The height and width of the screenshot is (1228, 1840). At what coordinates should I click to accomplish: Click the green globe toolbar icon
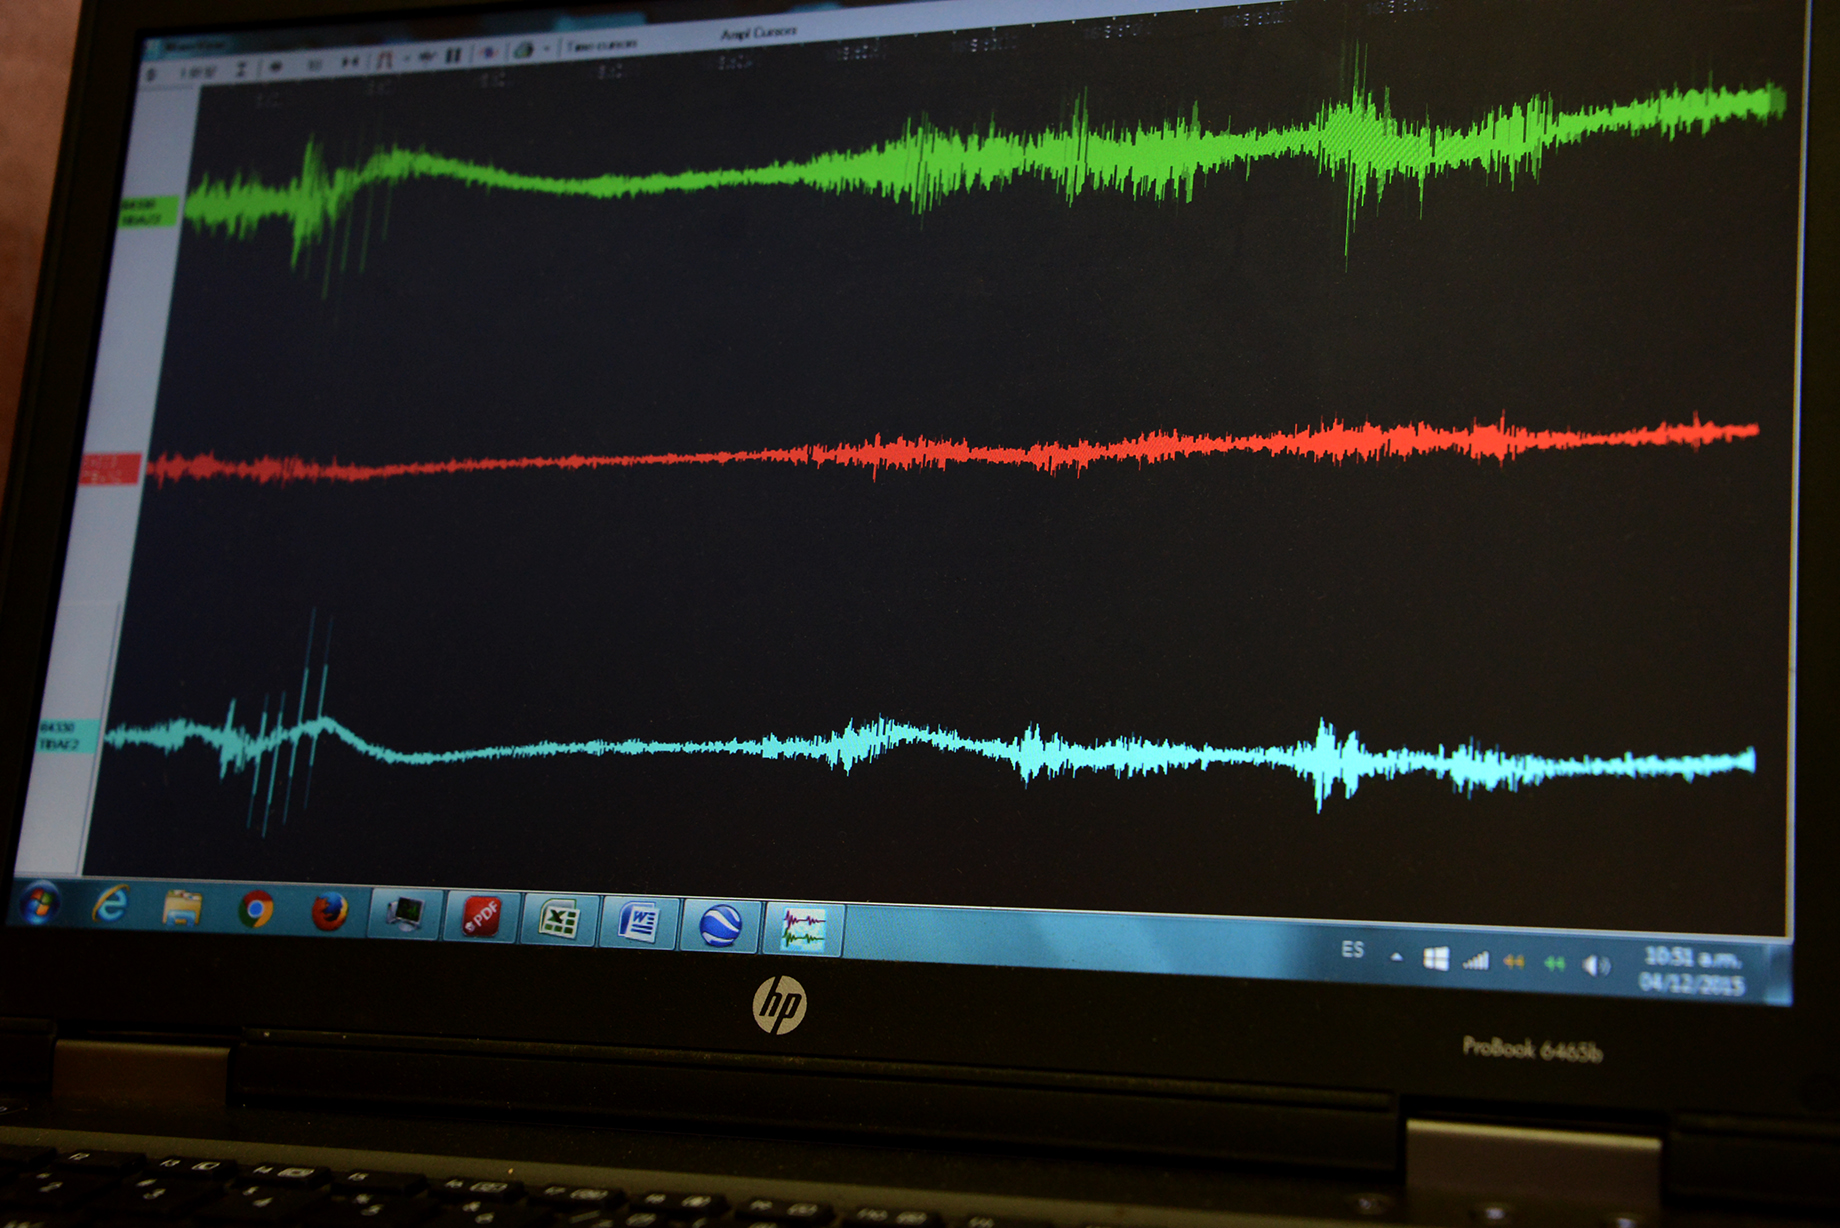tap(523, 50)
